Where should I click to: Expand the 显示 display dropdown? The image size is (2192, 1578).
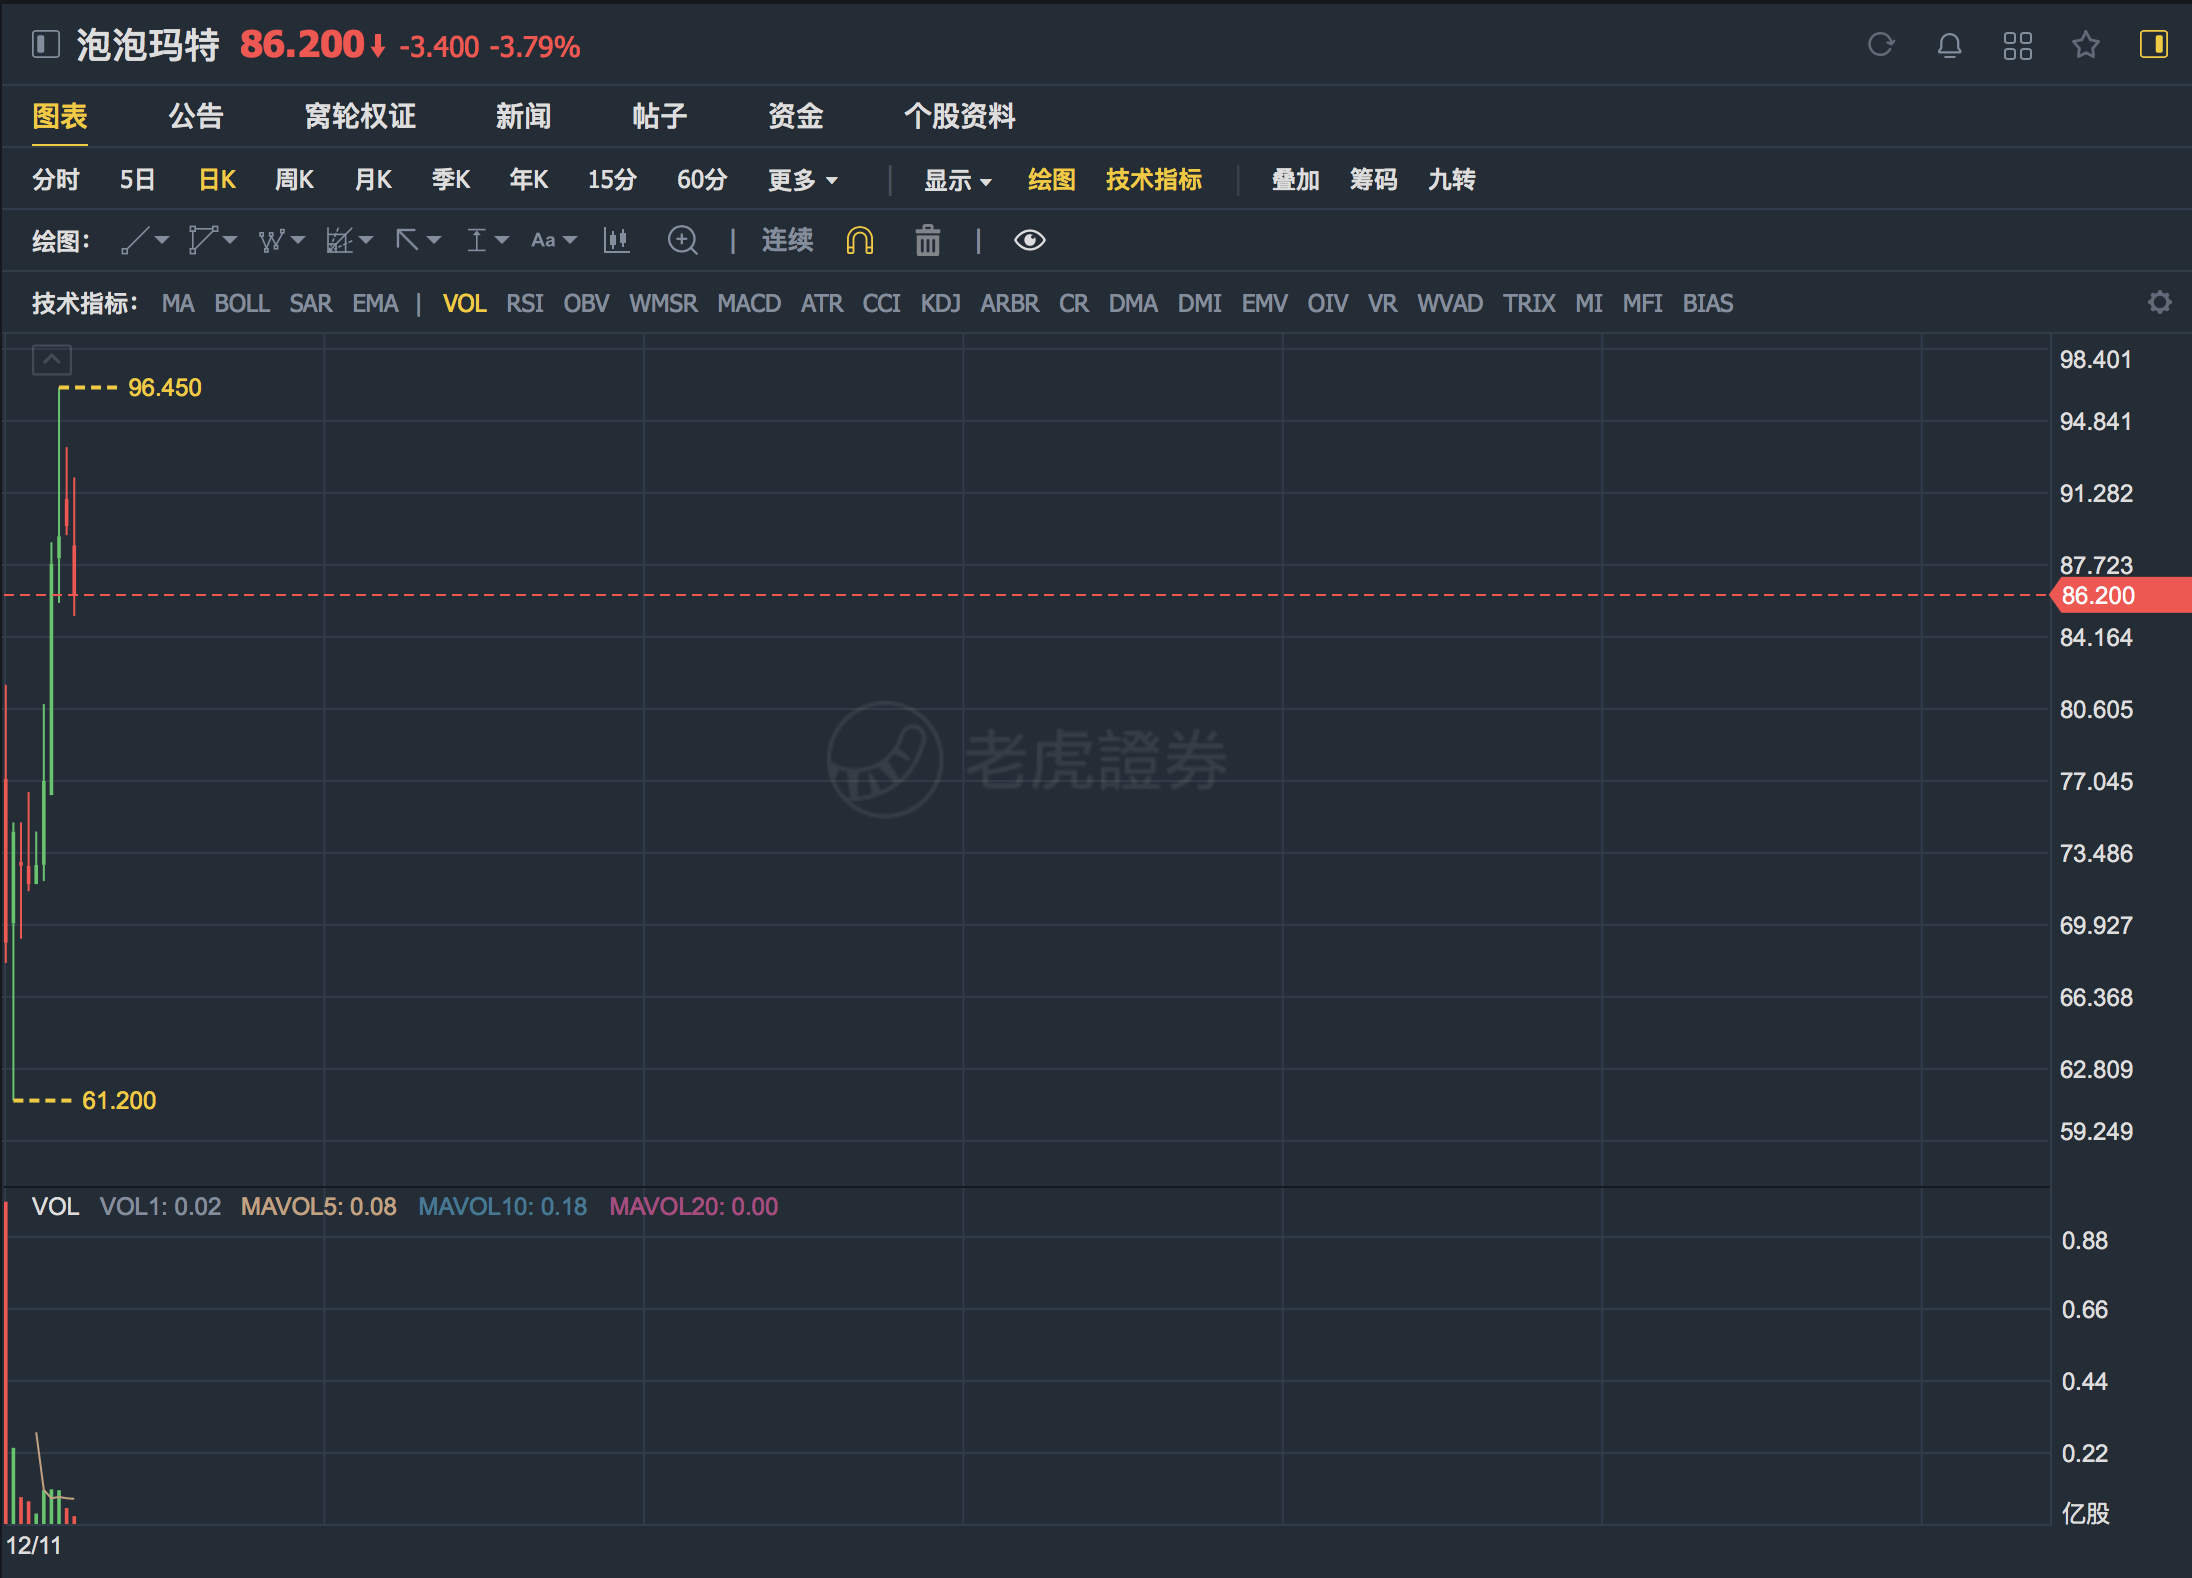click(957, 180)
